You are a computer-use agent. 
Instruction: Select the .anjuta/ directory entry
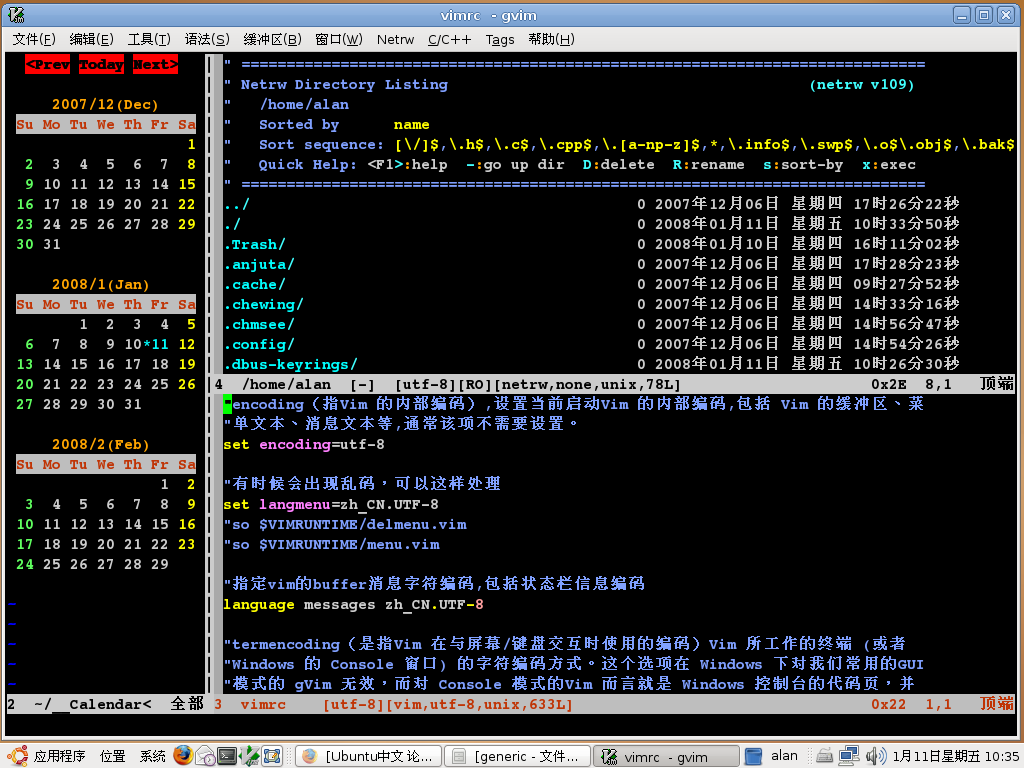coord(259,264)
